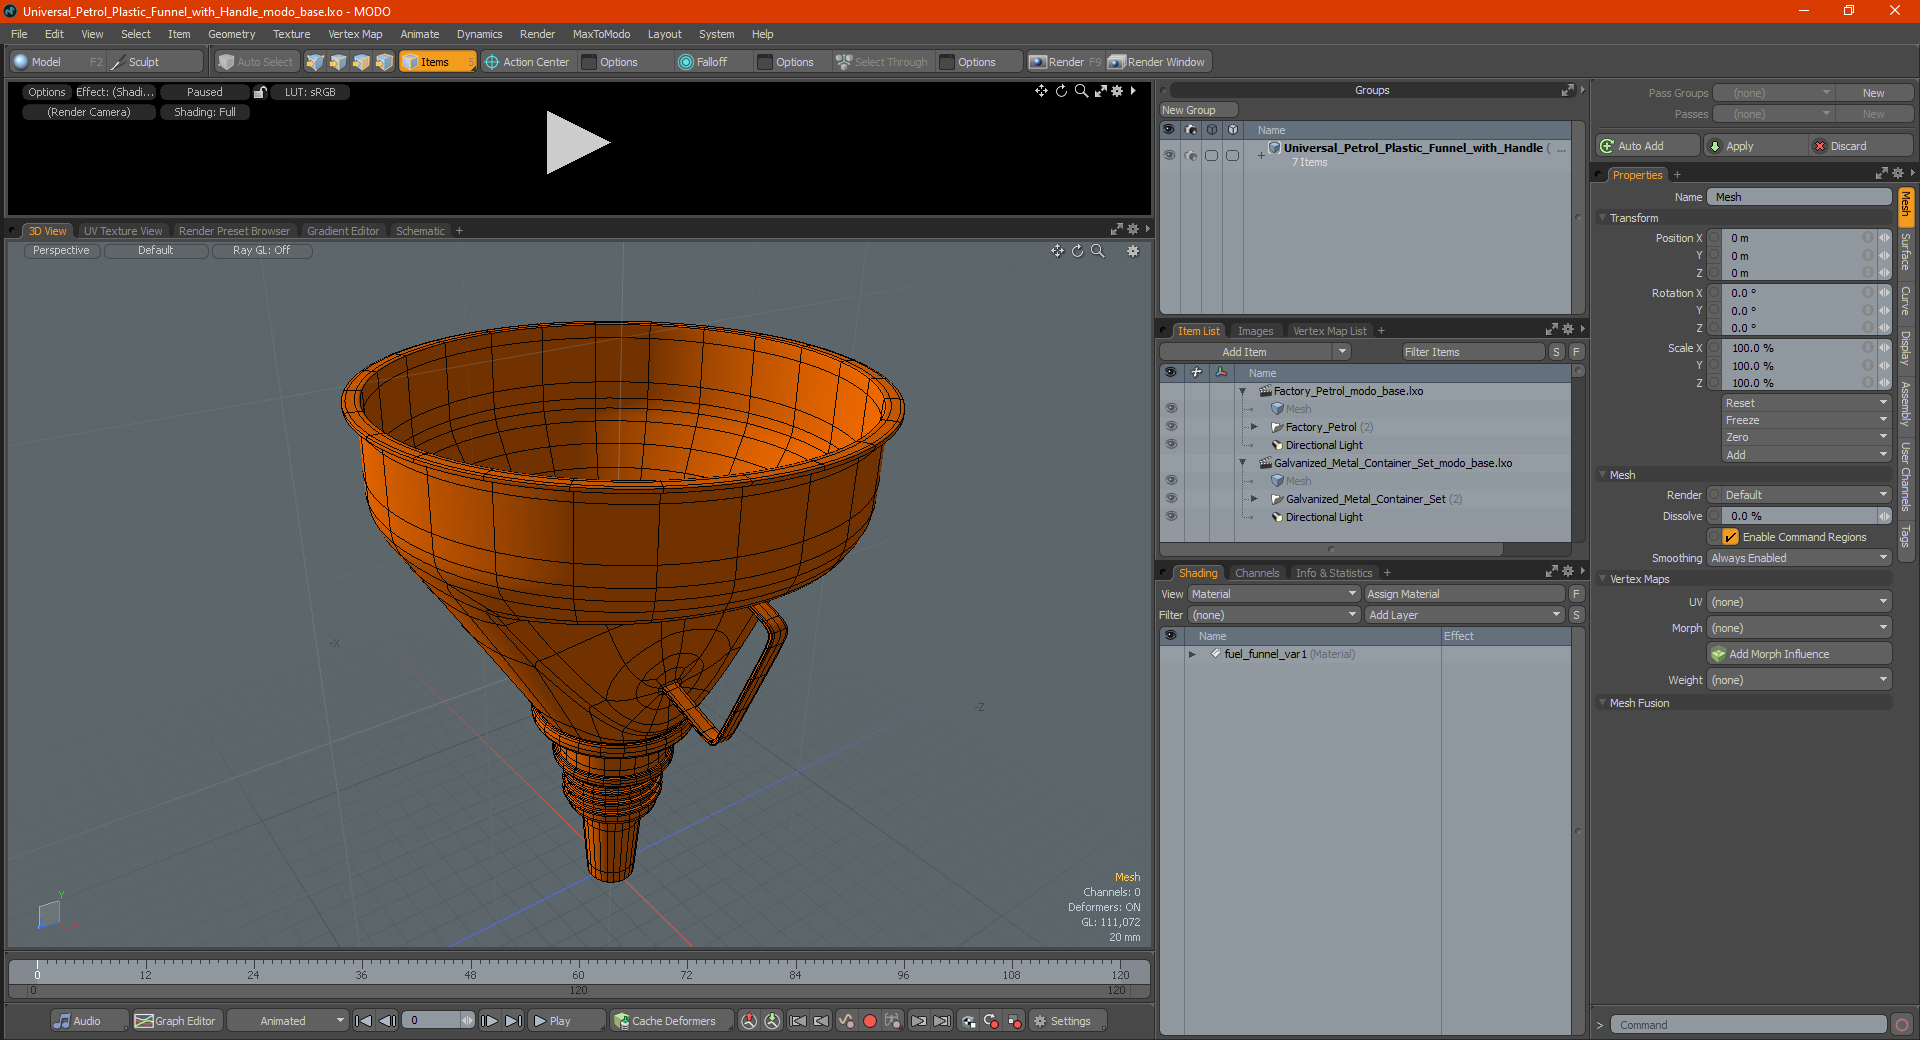This screenshot has height=1040, width=1920.
Task: Open the MaxToModo menu
Action: point(601,34)
